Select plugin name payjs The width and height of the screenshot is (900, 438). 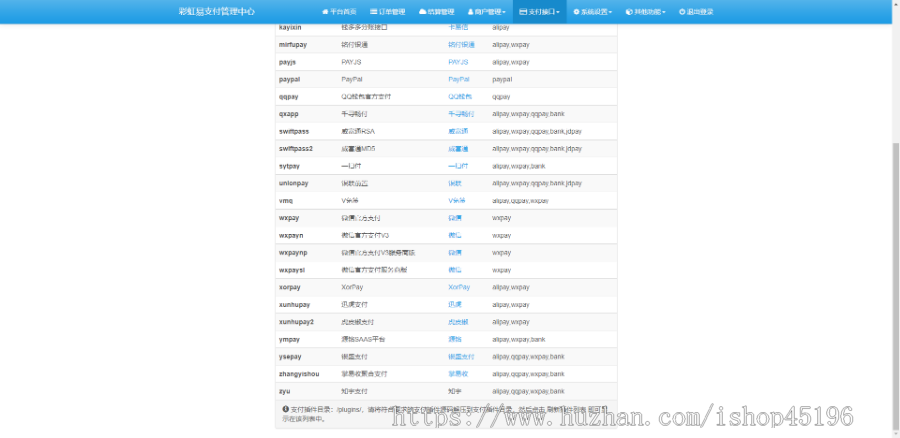[x=288, y=62]
